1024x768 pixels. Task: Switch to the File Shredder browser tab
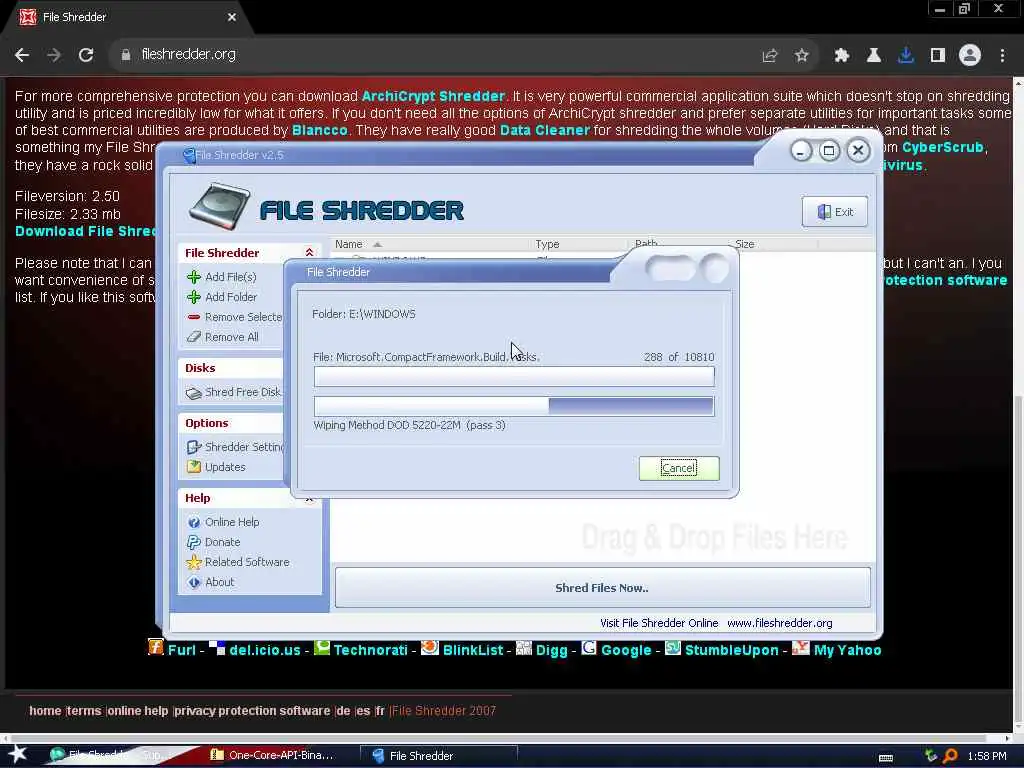124,17
